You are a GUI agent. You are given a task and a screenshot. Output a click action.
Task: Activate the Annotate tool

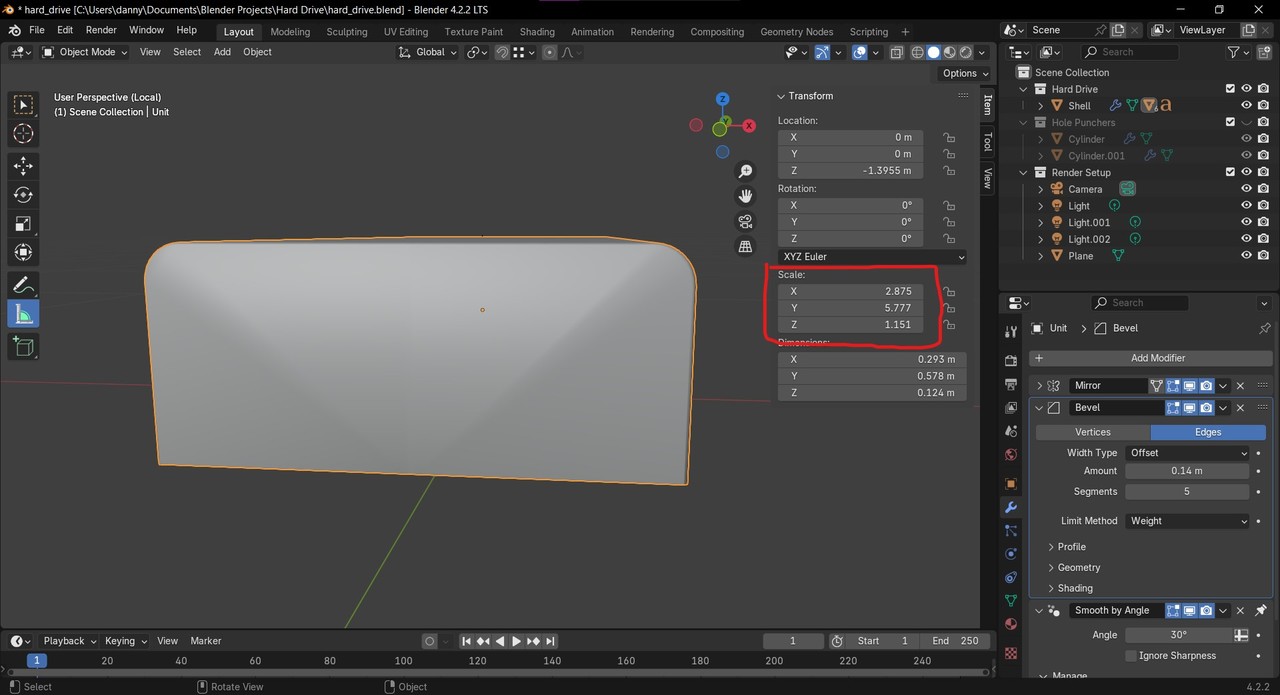pyautogui.click(x=23, y=285)
